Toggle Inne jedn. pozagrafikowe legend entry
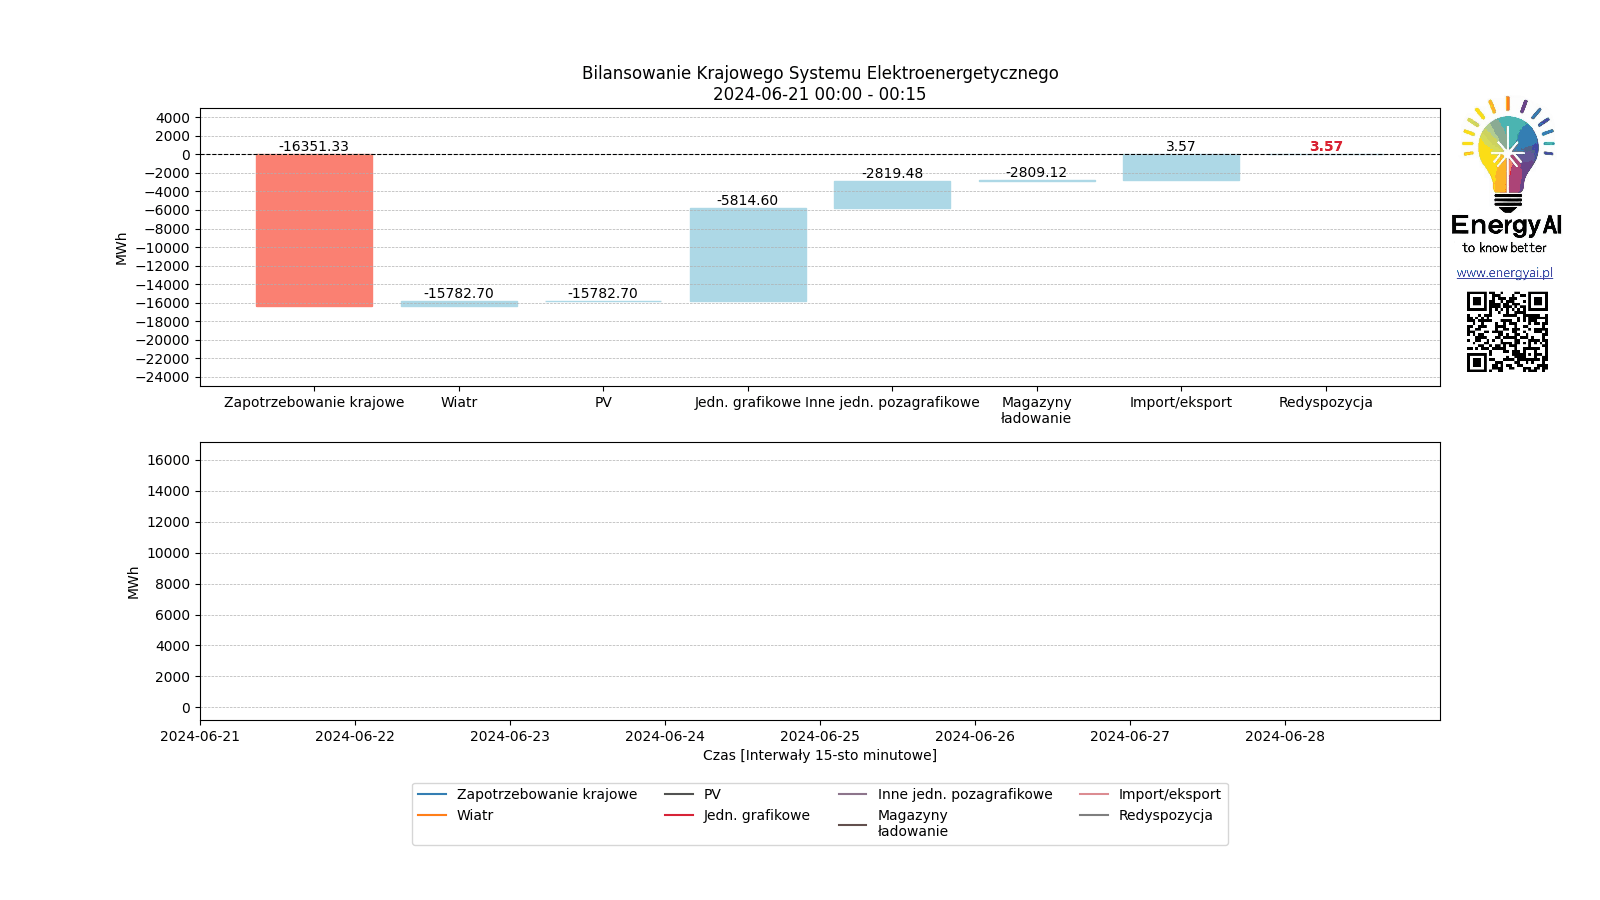This screenshot has width=1600, height=900. coord(964,794)
